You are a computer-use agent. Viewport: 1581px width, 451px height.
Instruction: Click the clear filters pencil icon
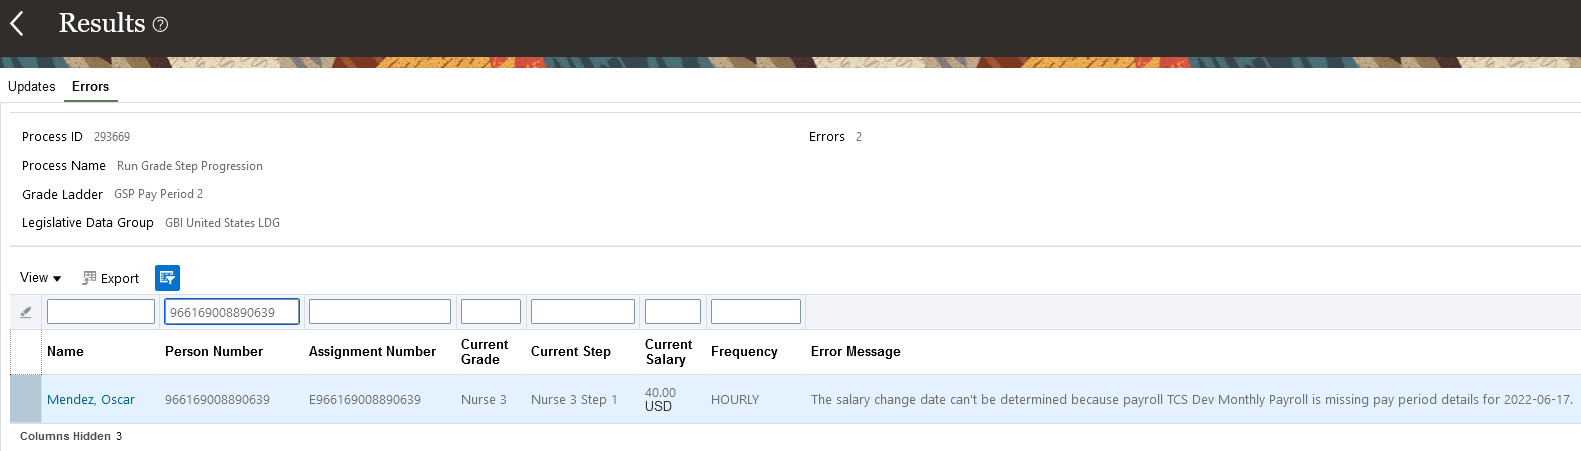(x=26, y=312)
